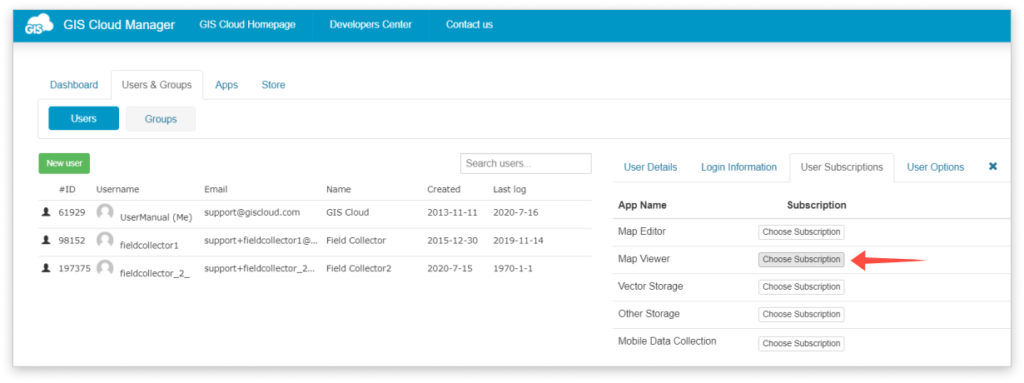Choose Subscription for Mobile Data Collection

click(x=801, y=343)
